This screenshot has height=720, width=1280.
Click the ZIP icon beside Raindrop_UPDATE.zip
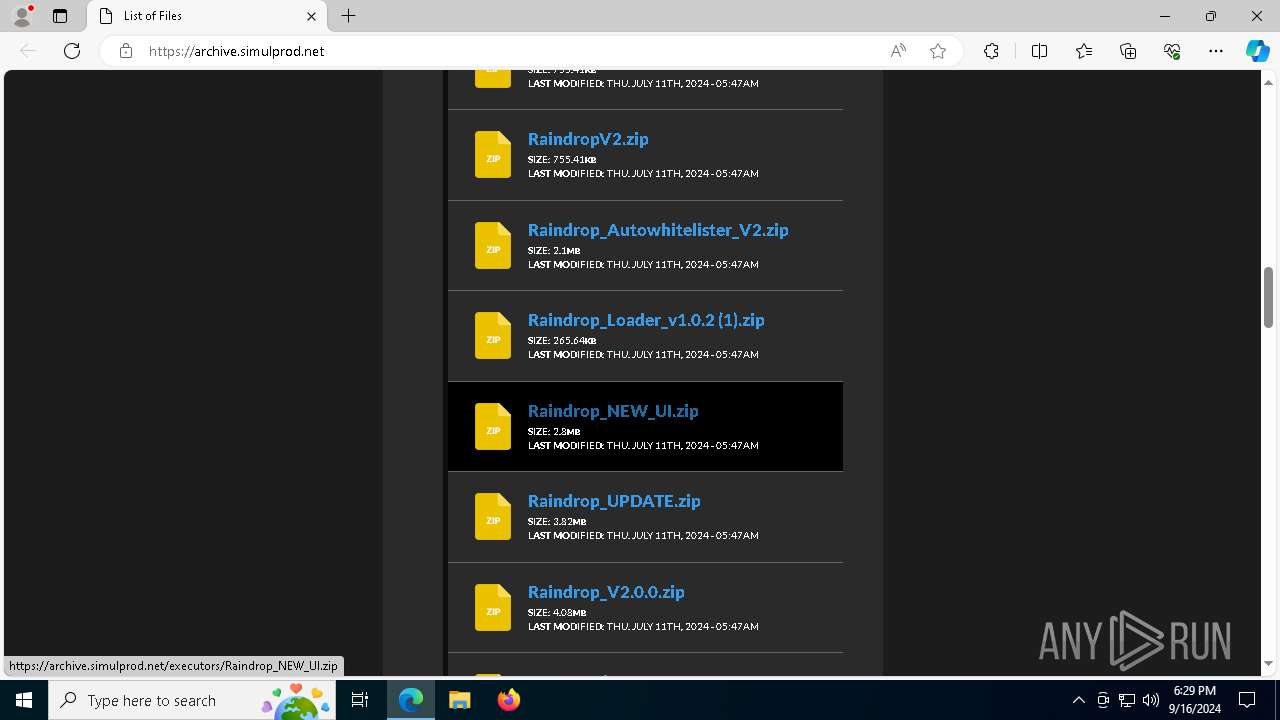[x=493, y=517]
